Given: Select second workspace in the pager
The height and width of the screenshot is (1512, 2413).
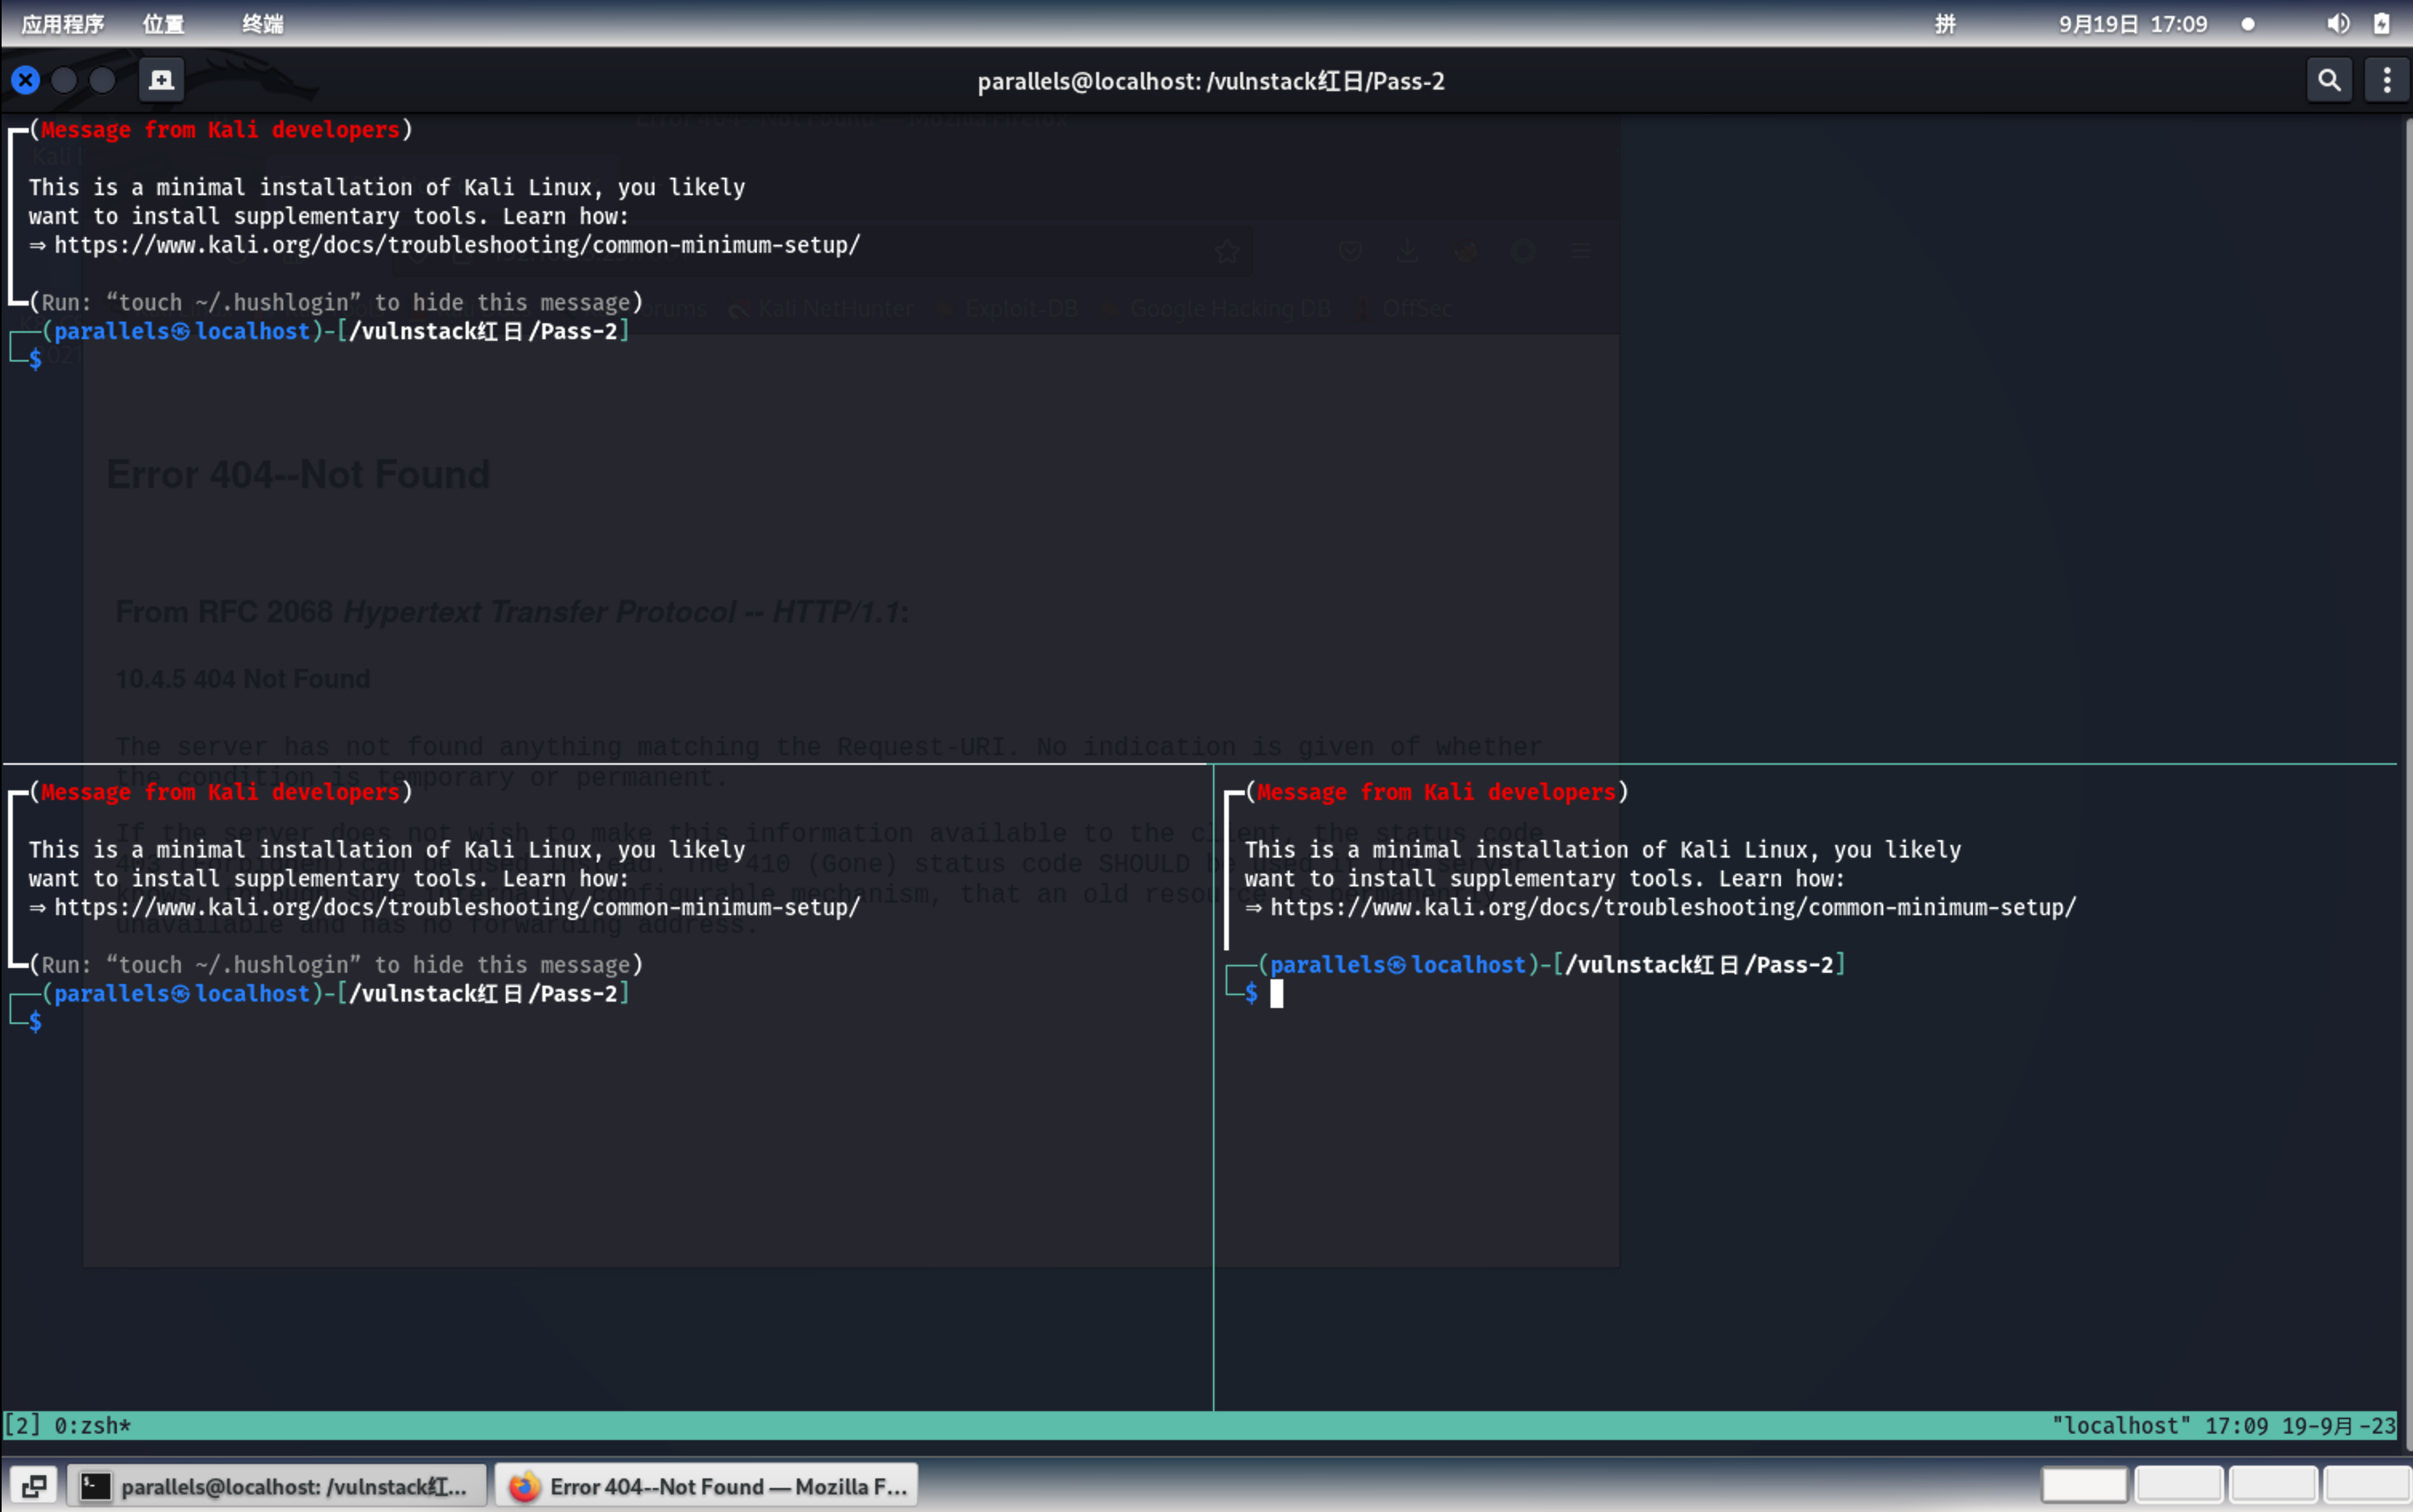Looking at the screenshot, I should [2178, 1484].
